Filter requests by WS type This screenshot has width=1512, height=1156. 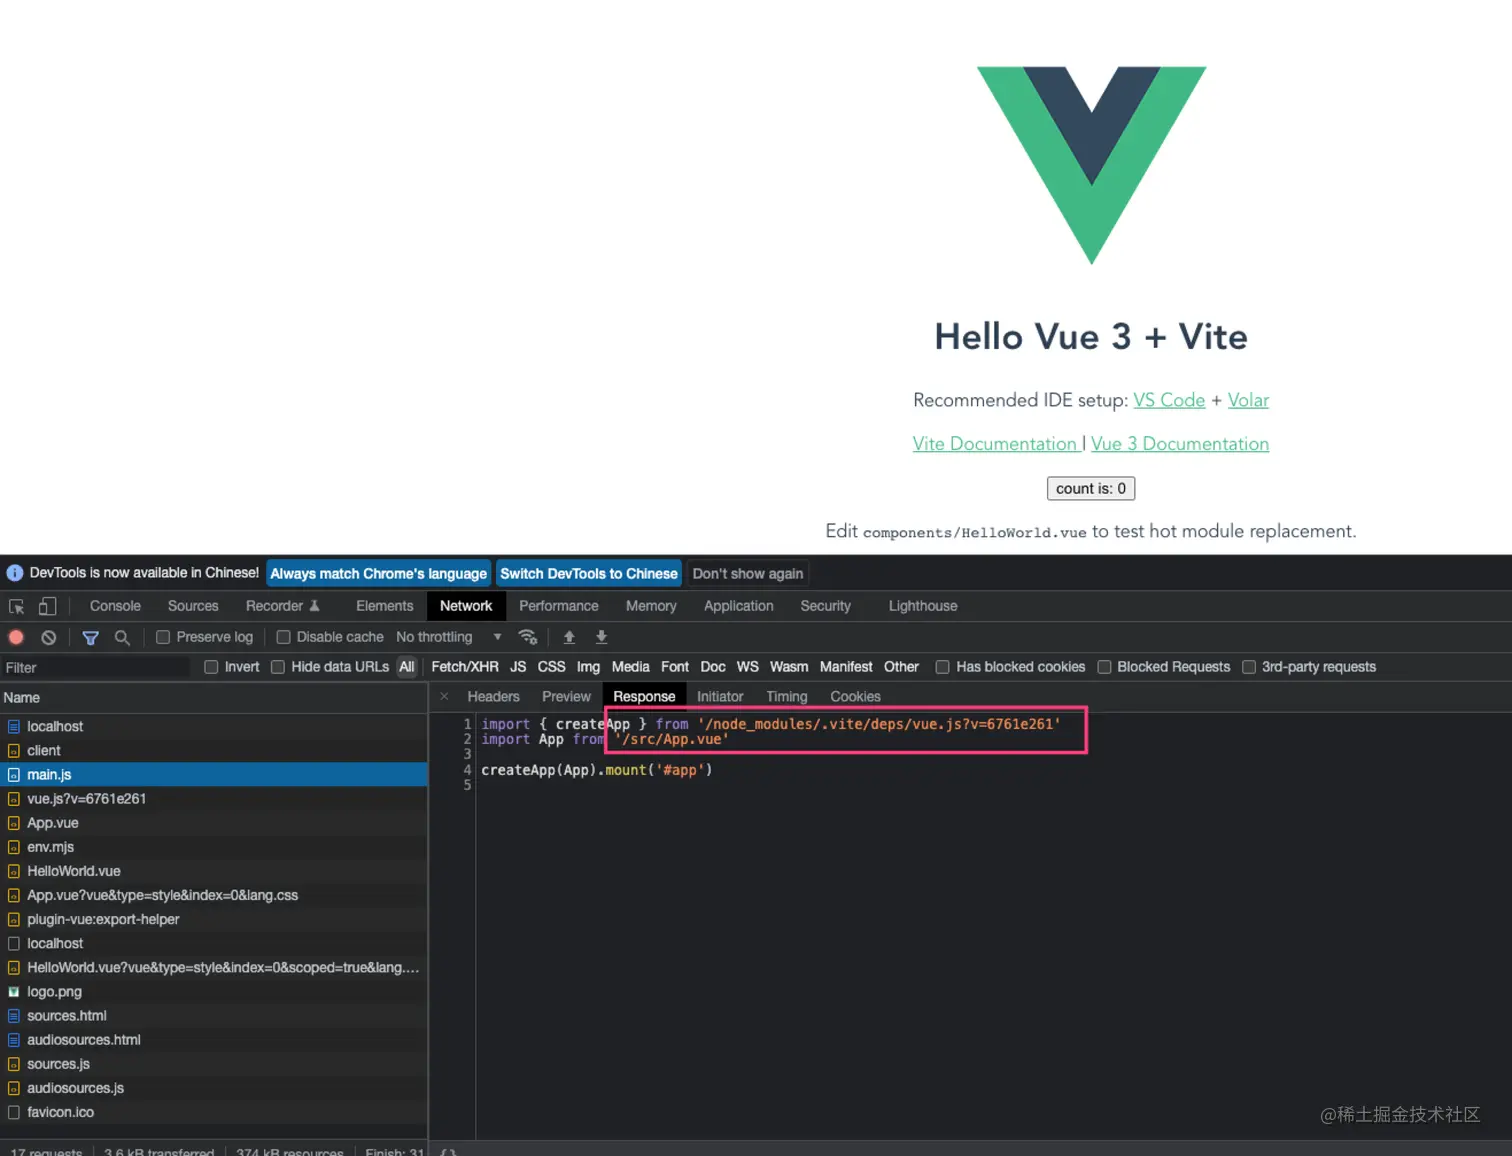[x=748, y=667]
